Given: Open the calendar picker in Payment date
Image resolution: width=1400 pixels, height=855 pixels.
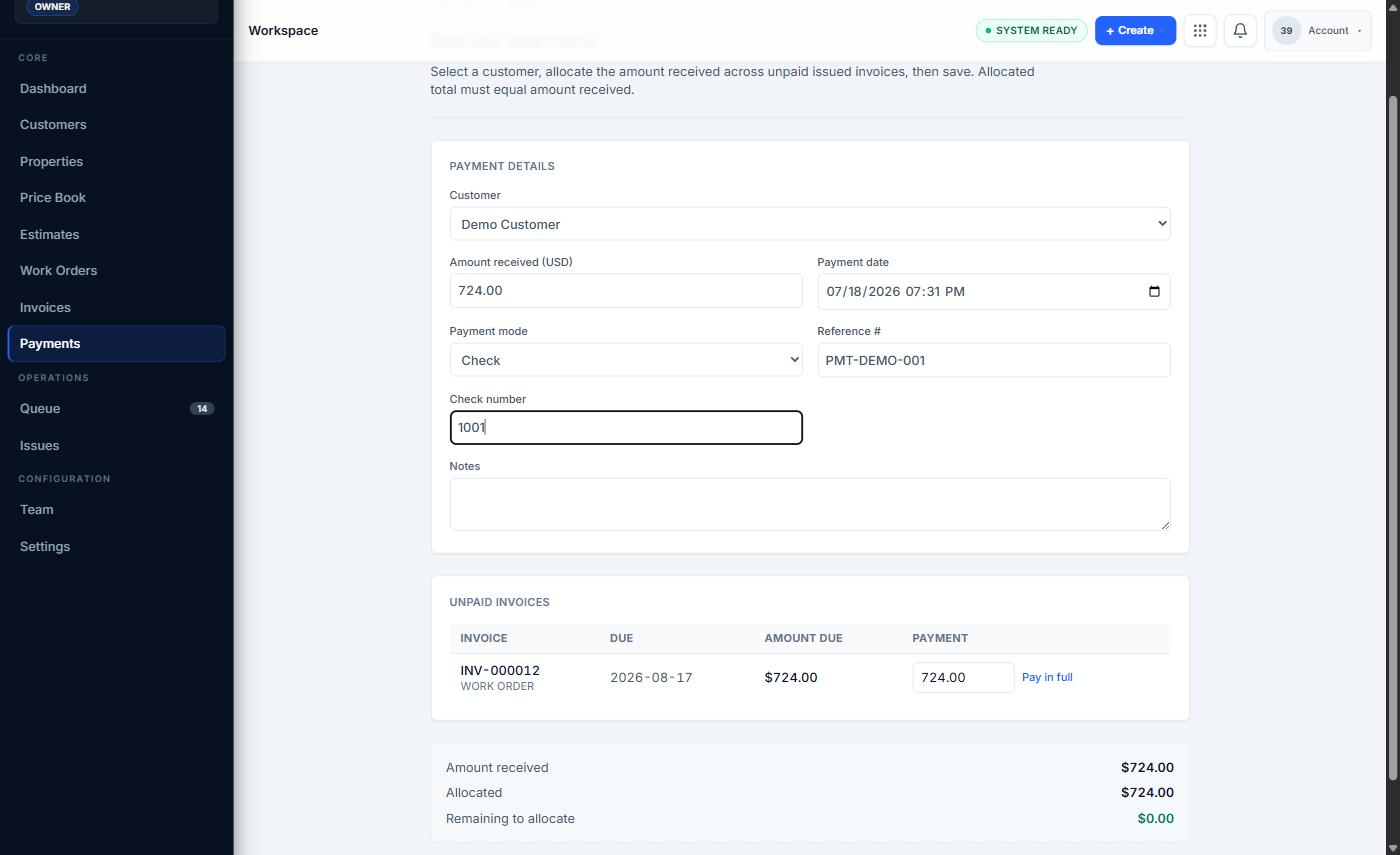Looking at the screenshot, I should coord(1154,291).
